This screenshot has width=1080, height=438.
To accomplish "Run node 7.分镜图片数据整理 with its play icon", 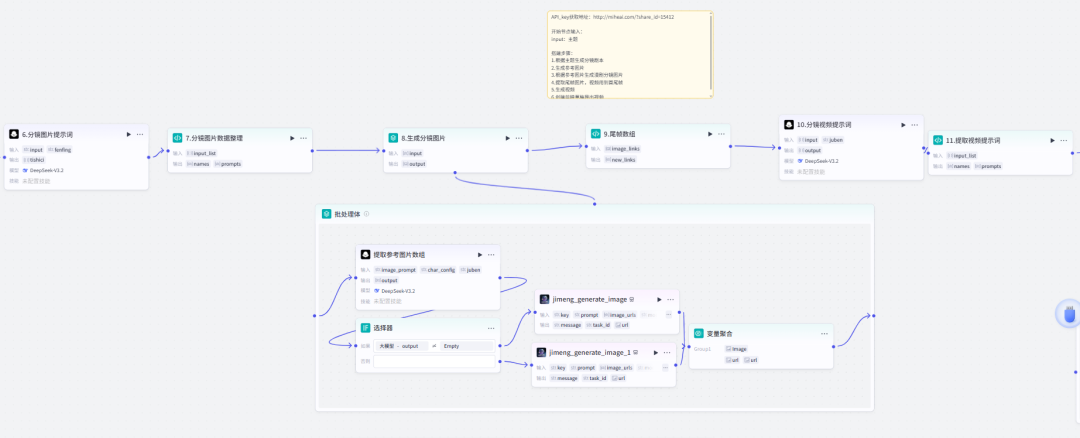I will click(x=292, y=138).
